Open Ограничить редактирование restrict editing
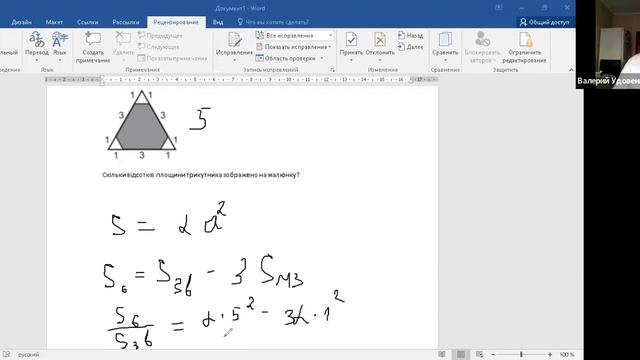This screenshot has height=360, width=640. (x=524, y=47)
